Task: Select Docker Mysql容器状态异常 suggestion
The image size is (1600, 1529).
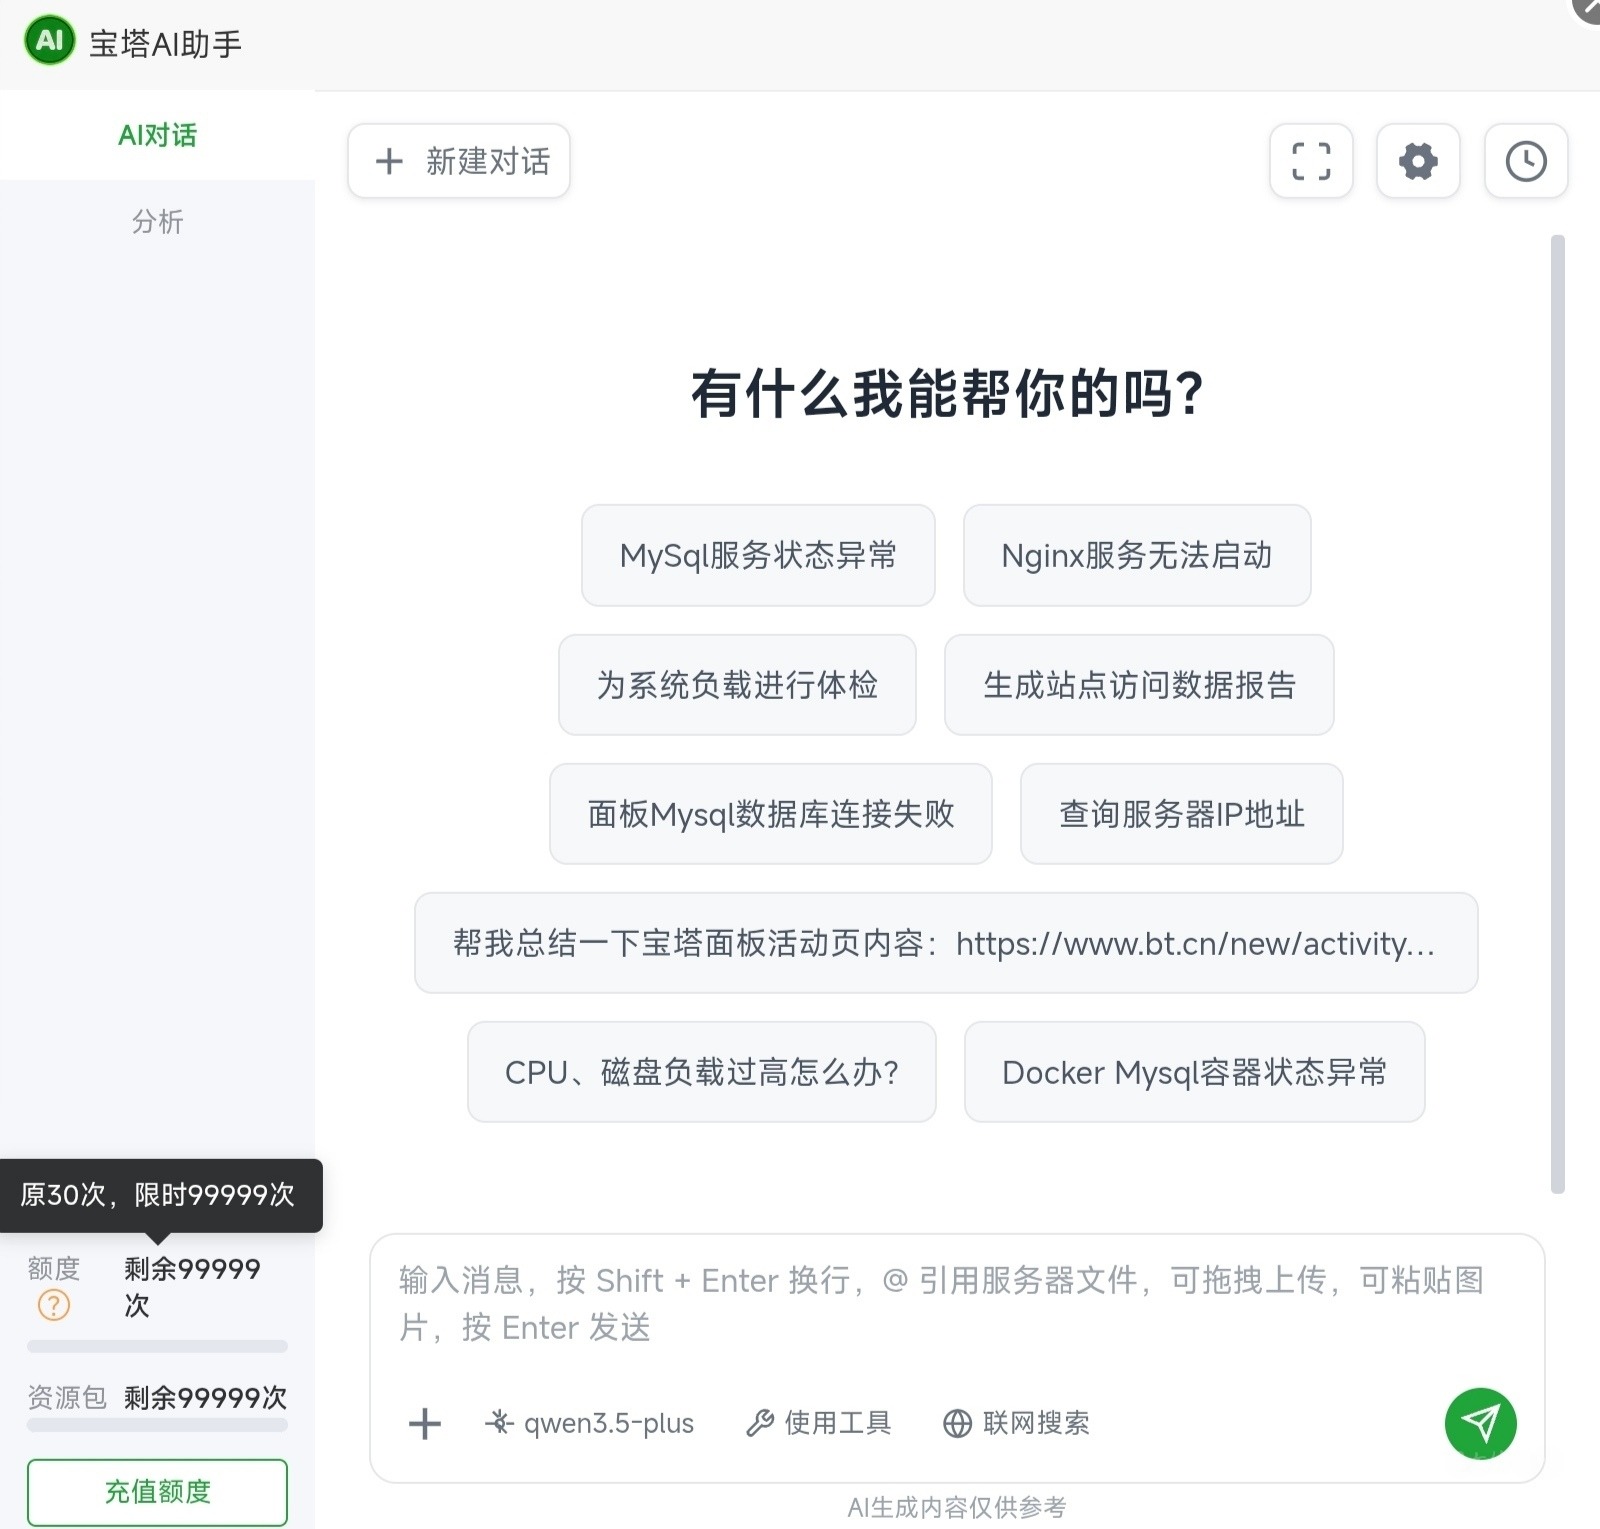Action: [x=1195, y=1072]
